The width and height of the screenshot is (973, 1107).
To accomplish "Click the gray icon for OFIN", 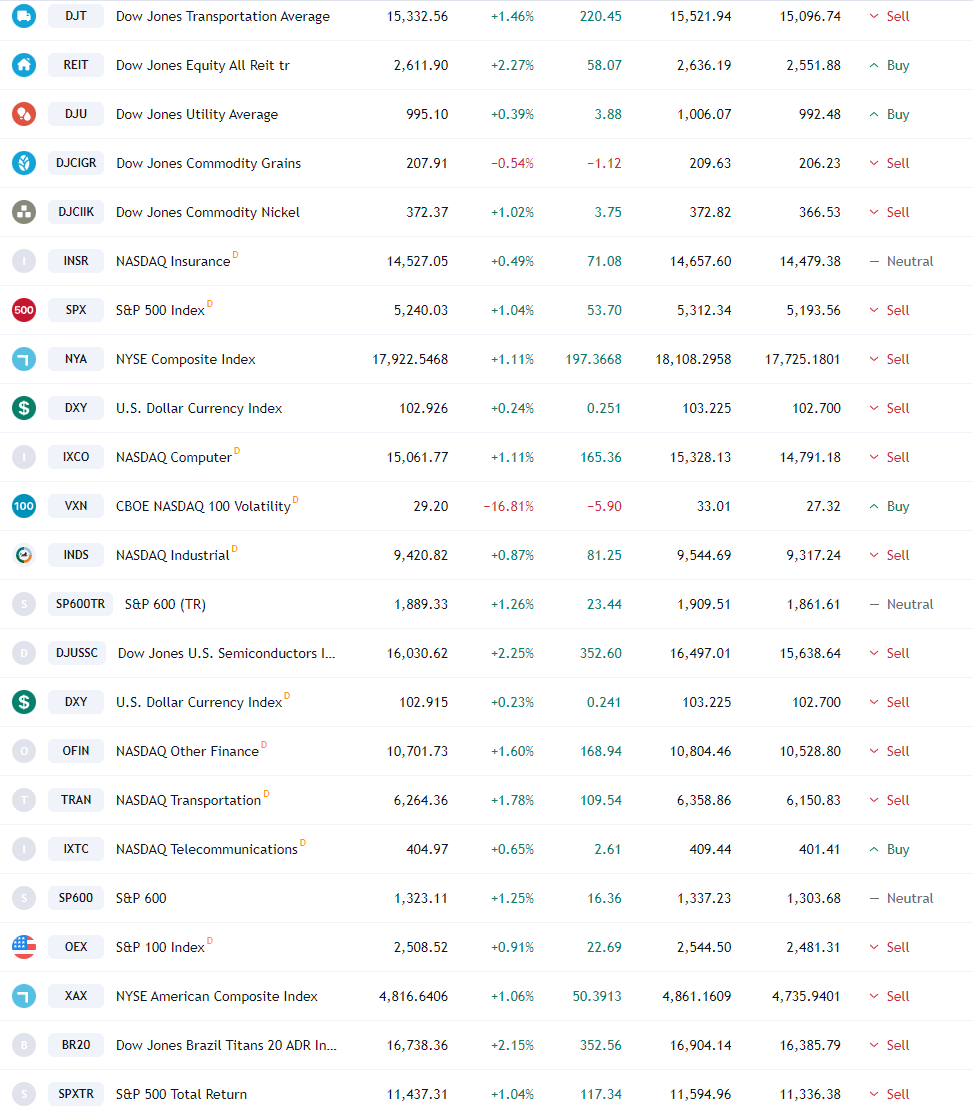I will tap(24, 751).
